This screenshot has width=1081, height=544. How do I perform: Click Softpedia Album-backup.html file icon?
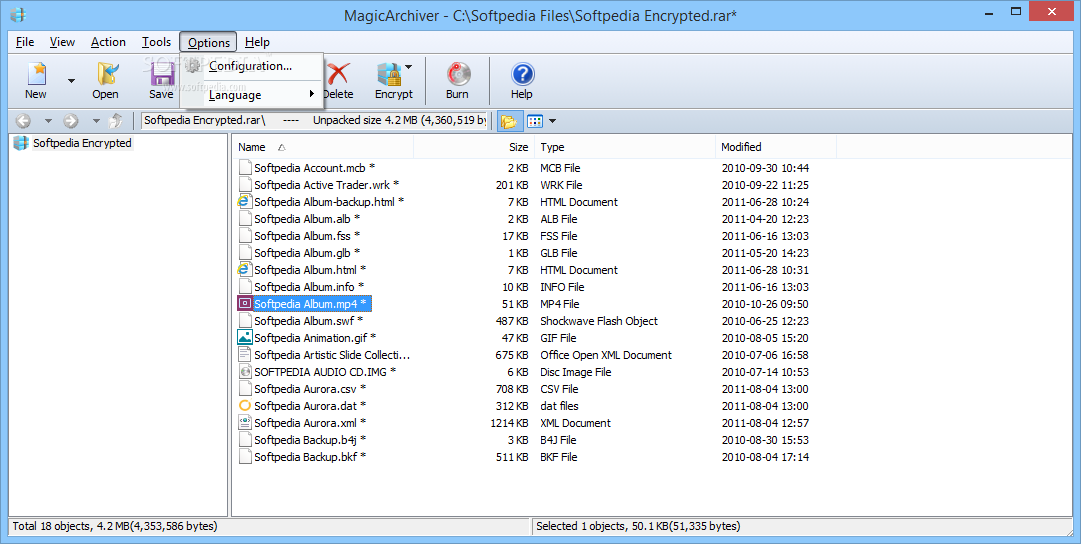244,201
